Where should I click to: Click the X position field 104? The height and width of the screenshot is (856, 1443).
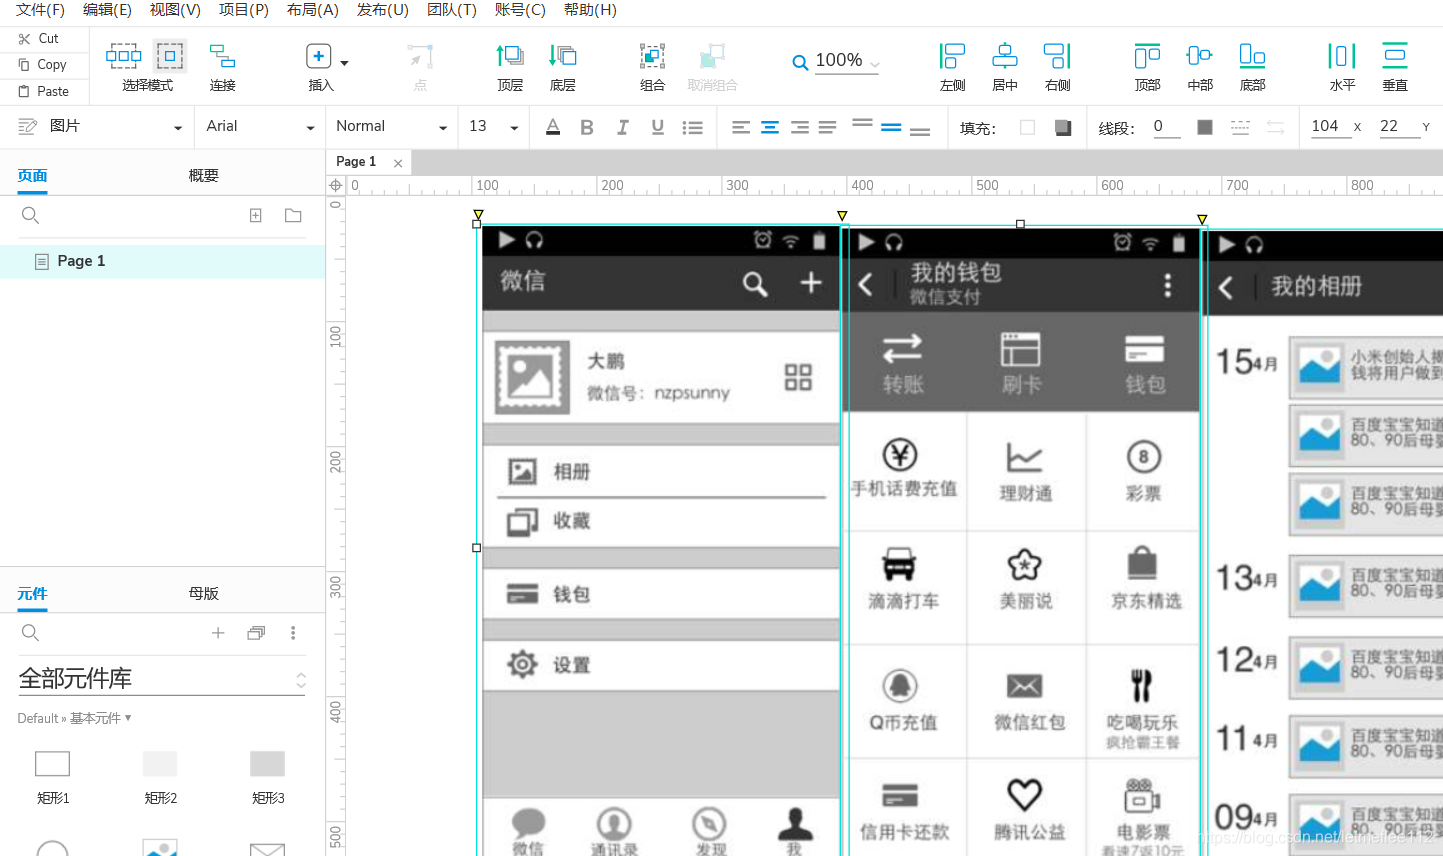click(1330, 126)
